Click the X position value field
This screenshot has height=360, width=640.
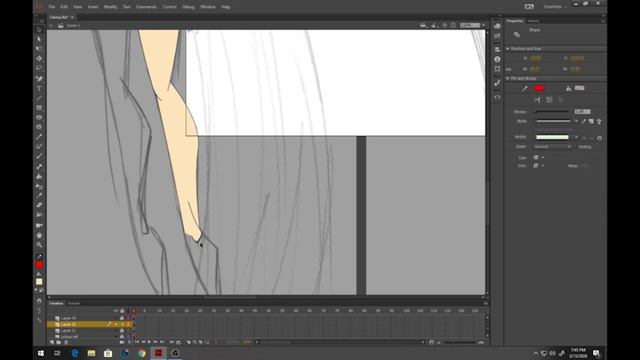tap(536, 58)
